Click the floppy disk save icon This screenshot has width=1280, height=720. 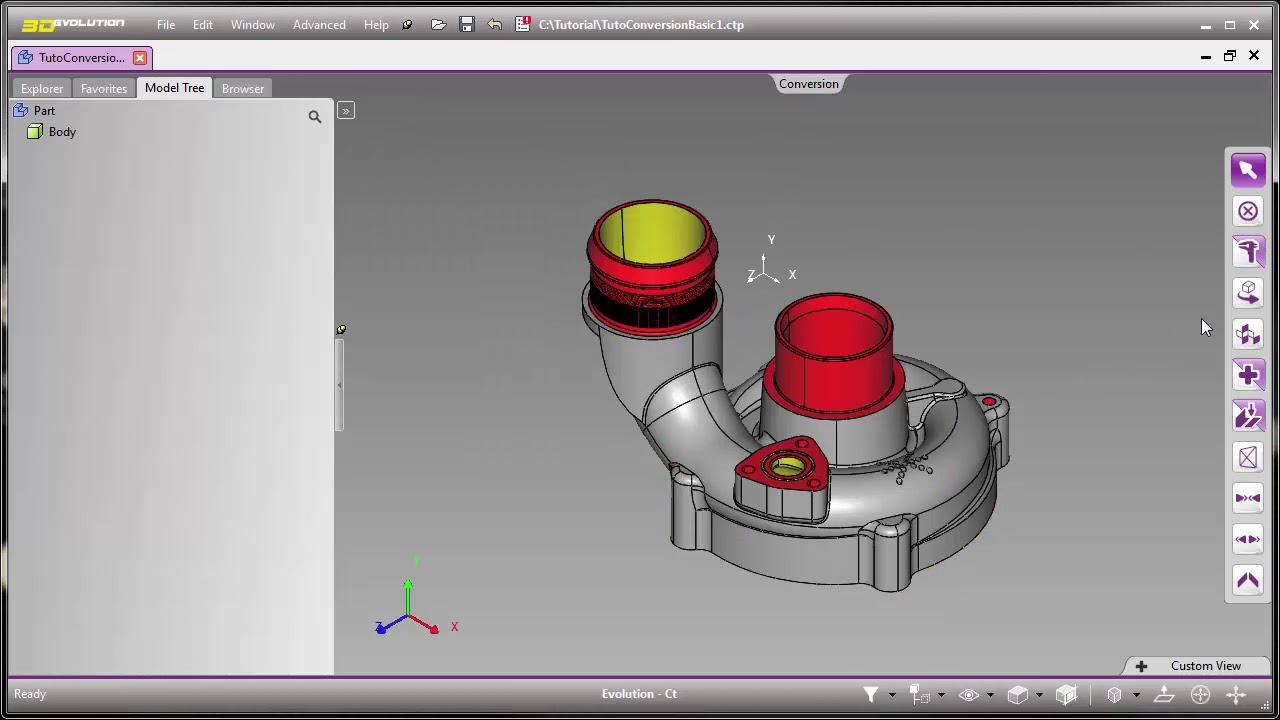tap(466, 25)
